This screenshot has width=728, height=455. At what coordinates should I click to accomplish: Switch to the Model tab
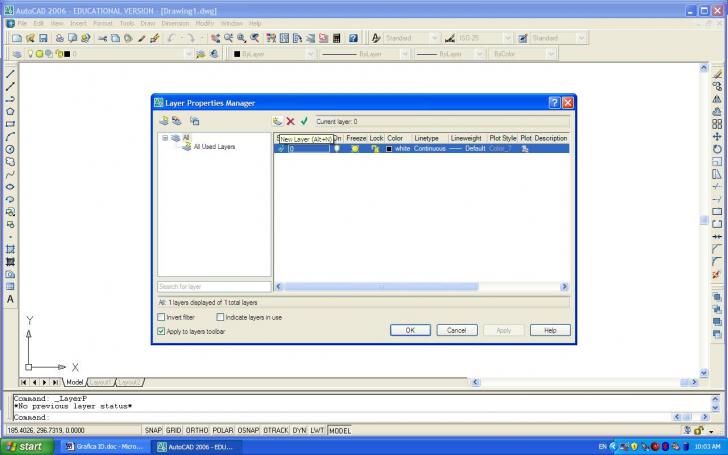coord(74,382)
